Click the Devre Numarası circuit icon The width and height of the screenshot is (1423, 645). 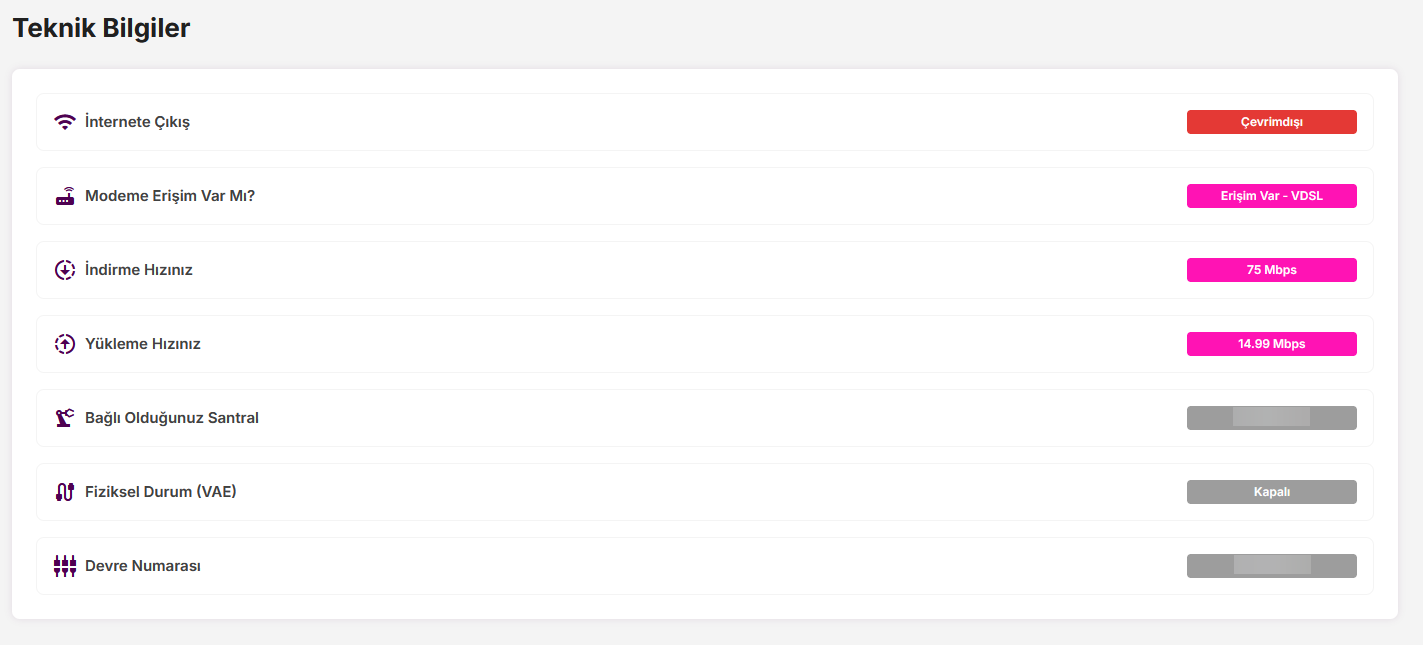[x=65, y=566]
